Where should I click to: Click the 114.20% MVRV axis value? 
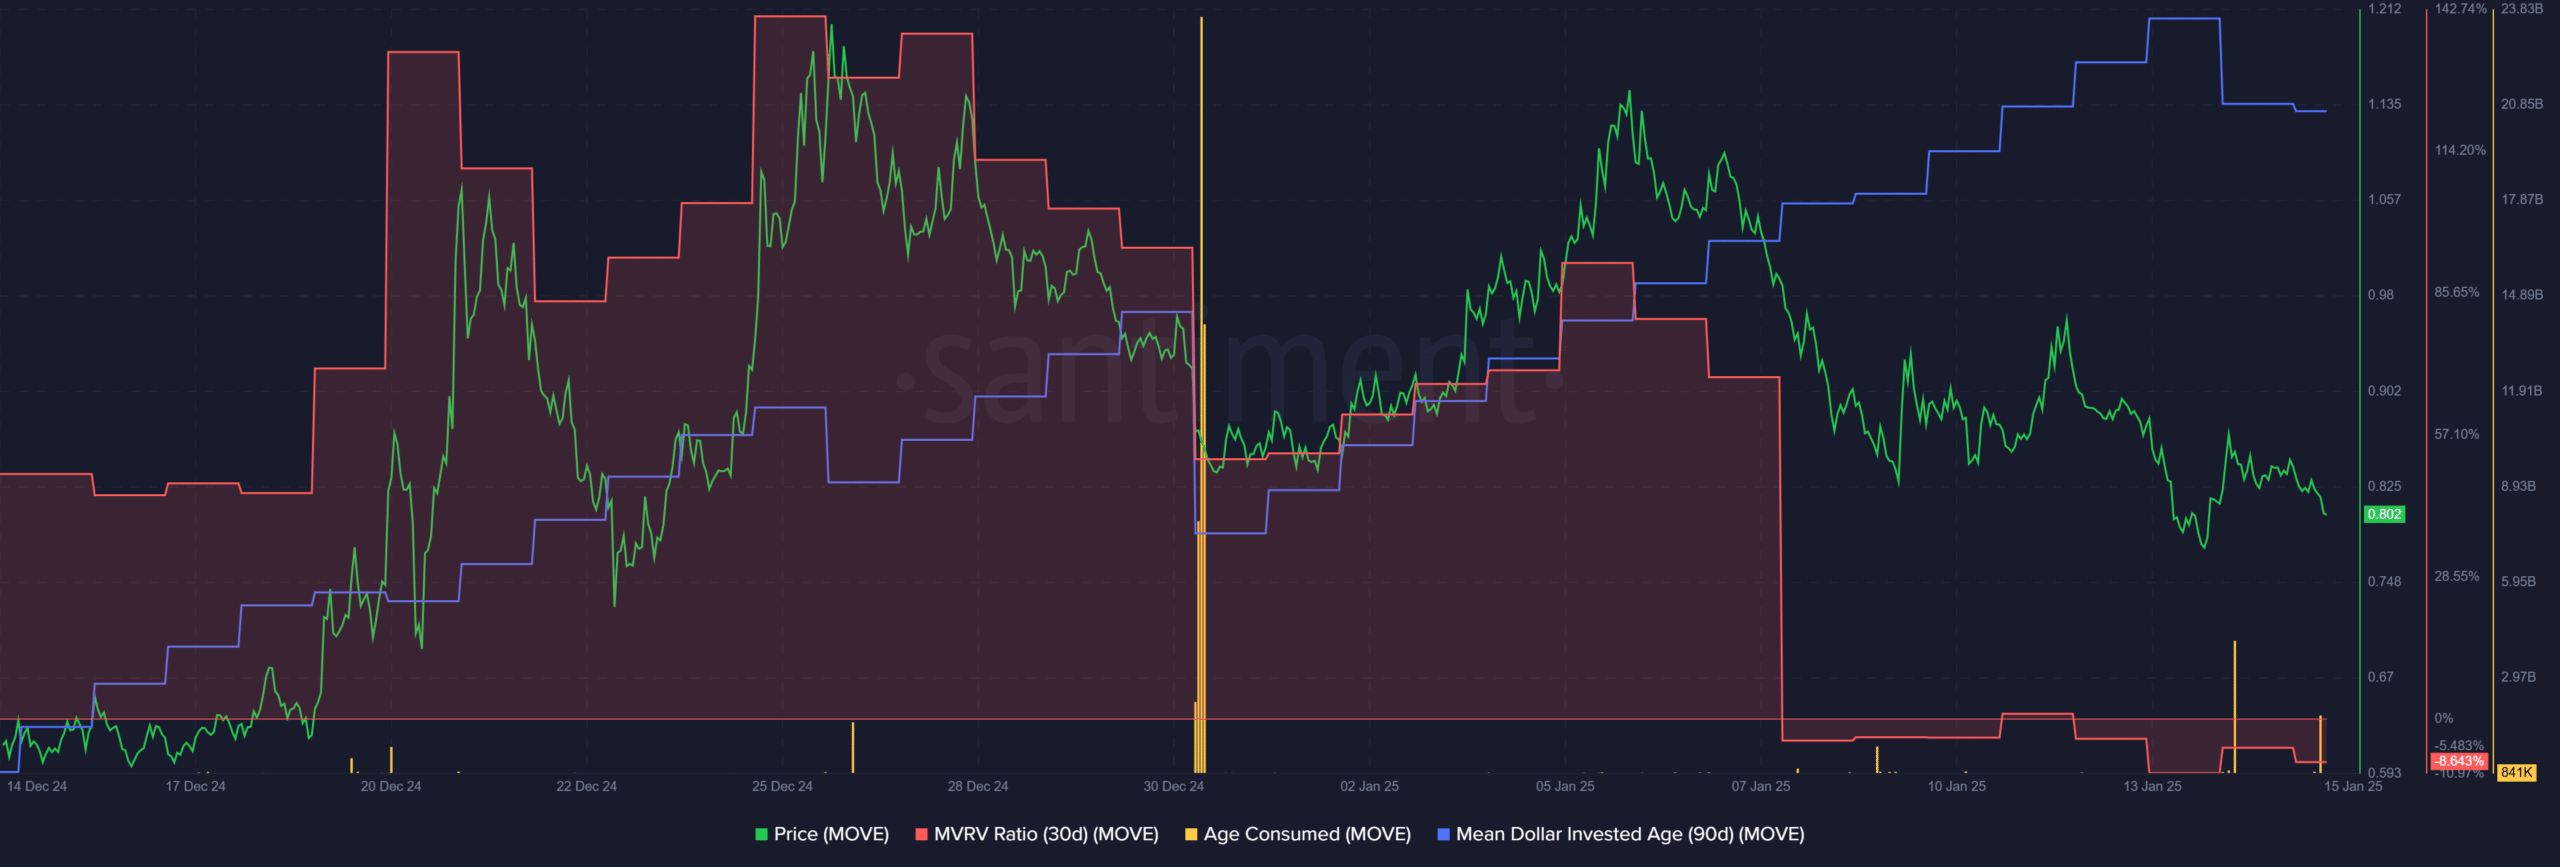pyautogui.click(x=2460, y=150)
